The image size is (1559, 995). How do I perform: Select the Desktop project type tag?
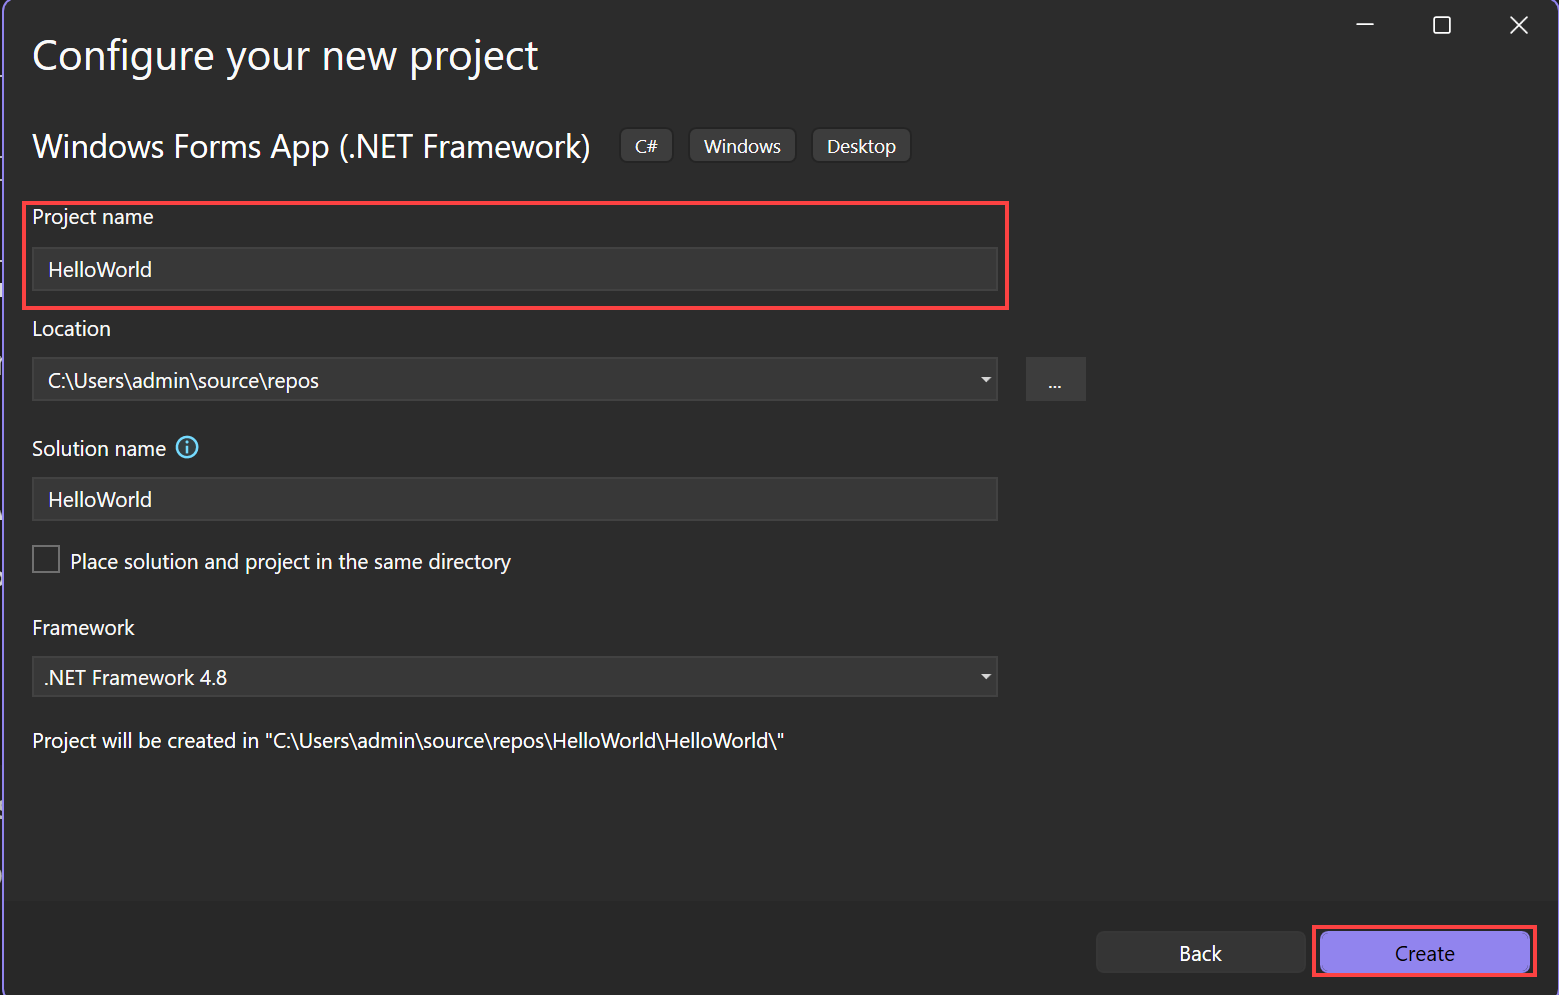861,145
